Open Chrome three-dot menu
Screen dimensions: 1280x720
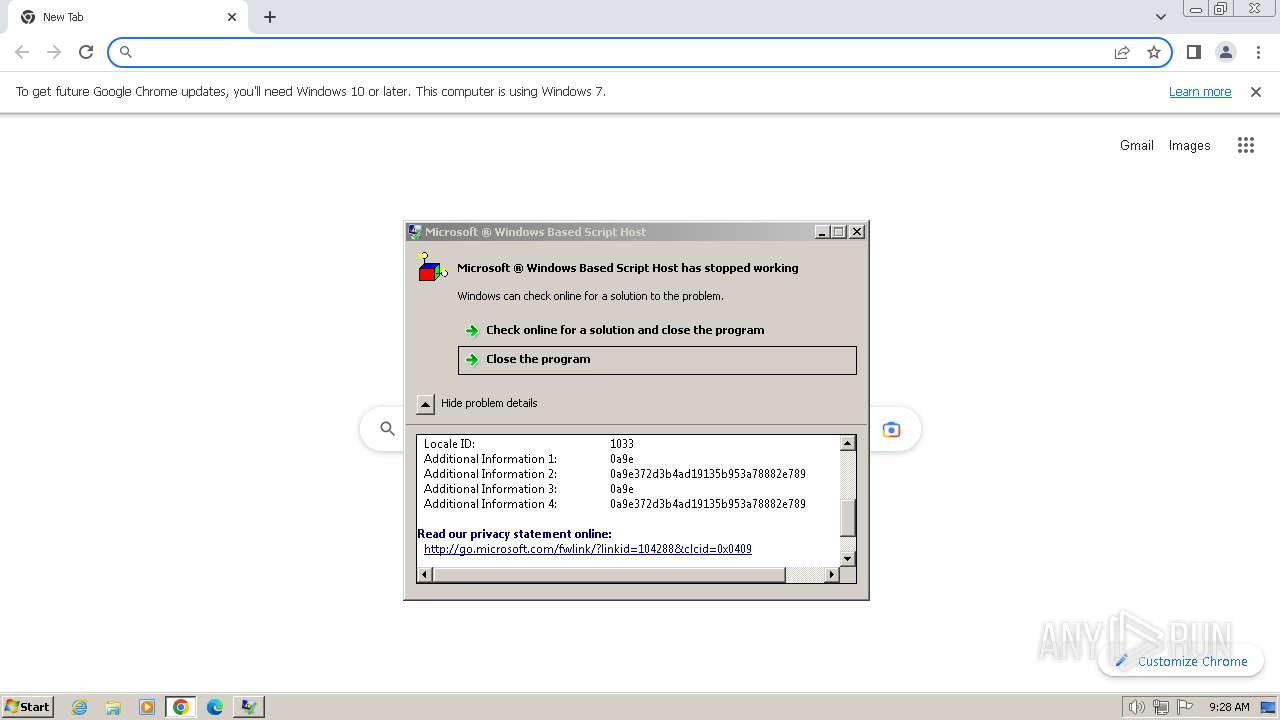tap(1258, 52)
